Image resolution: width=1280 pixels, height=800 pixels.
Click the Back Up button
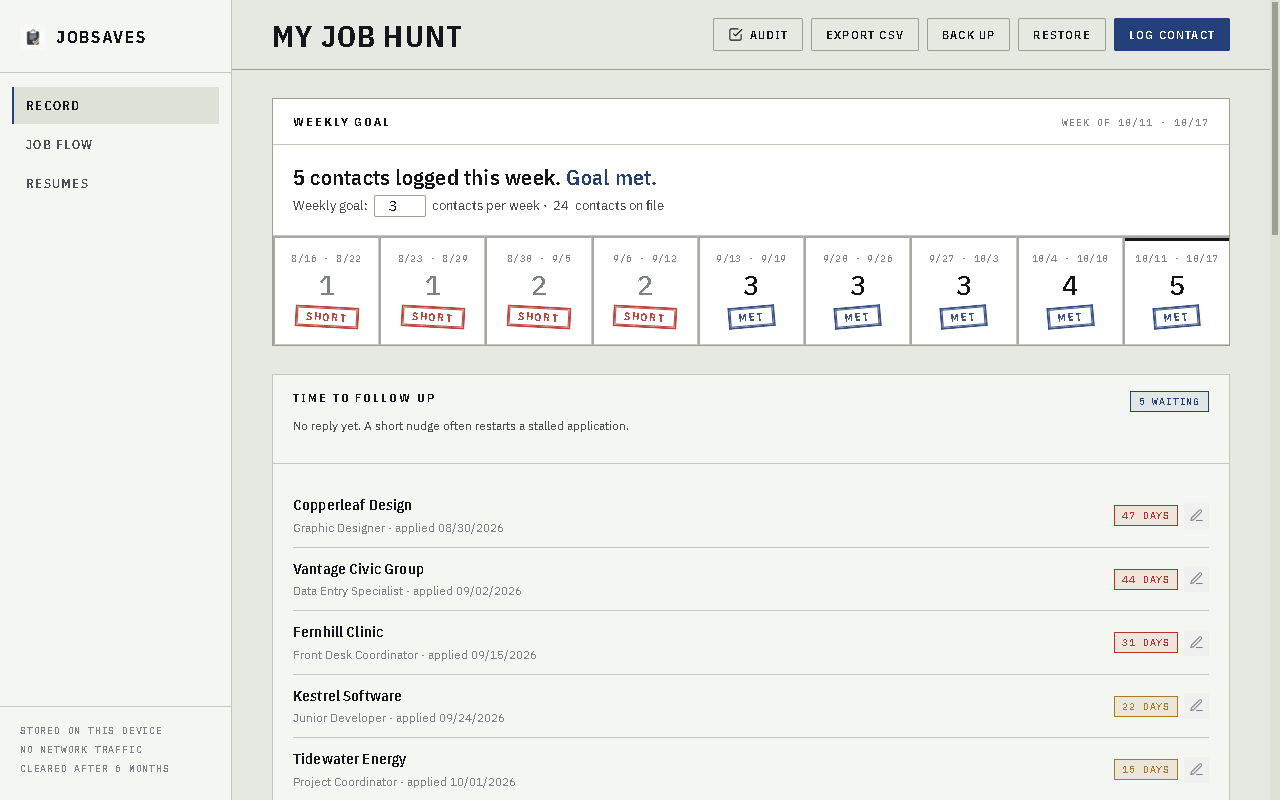coord(968,35)
